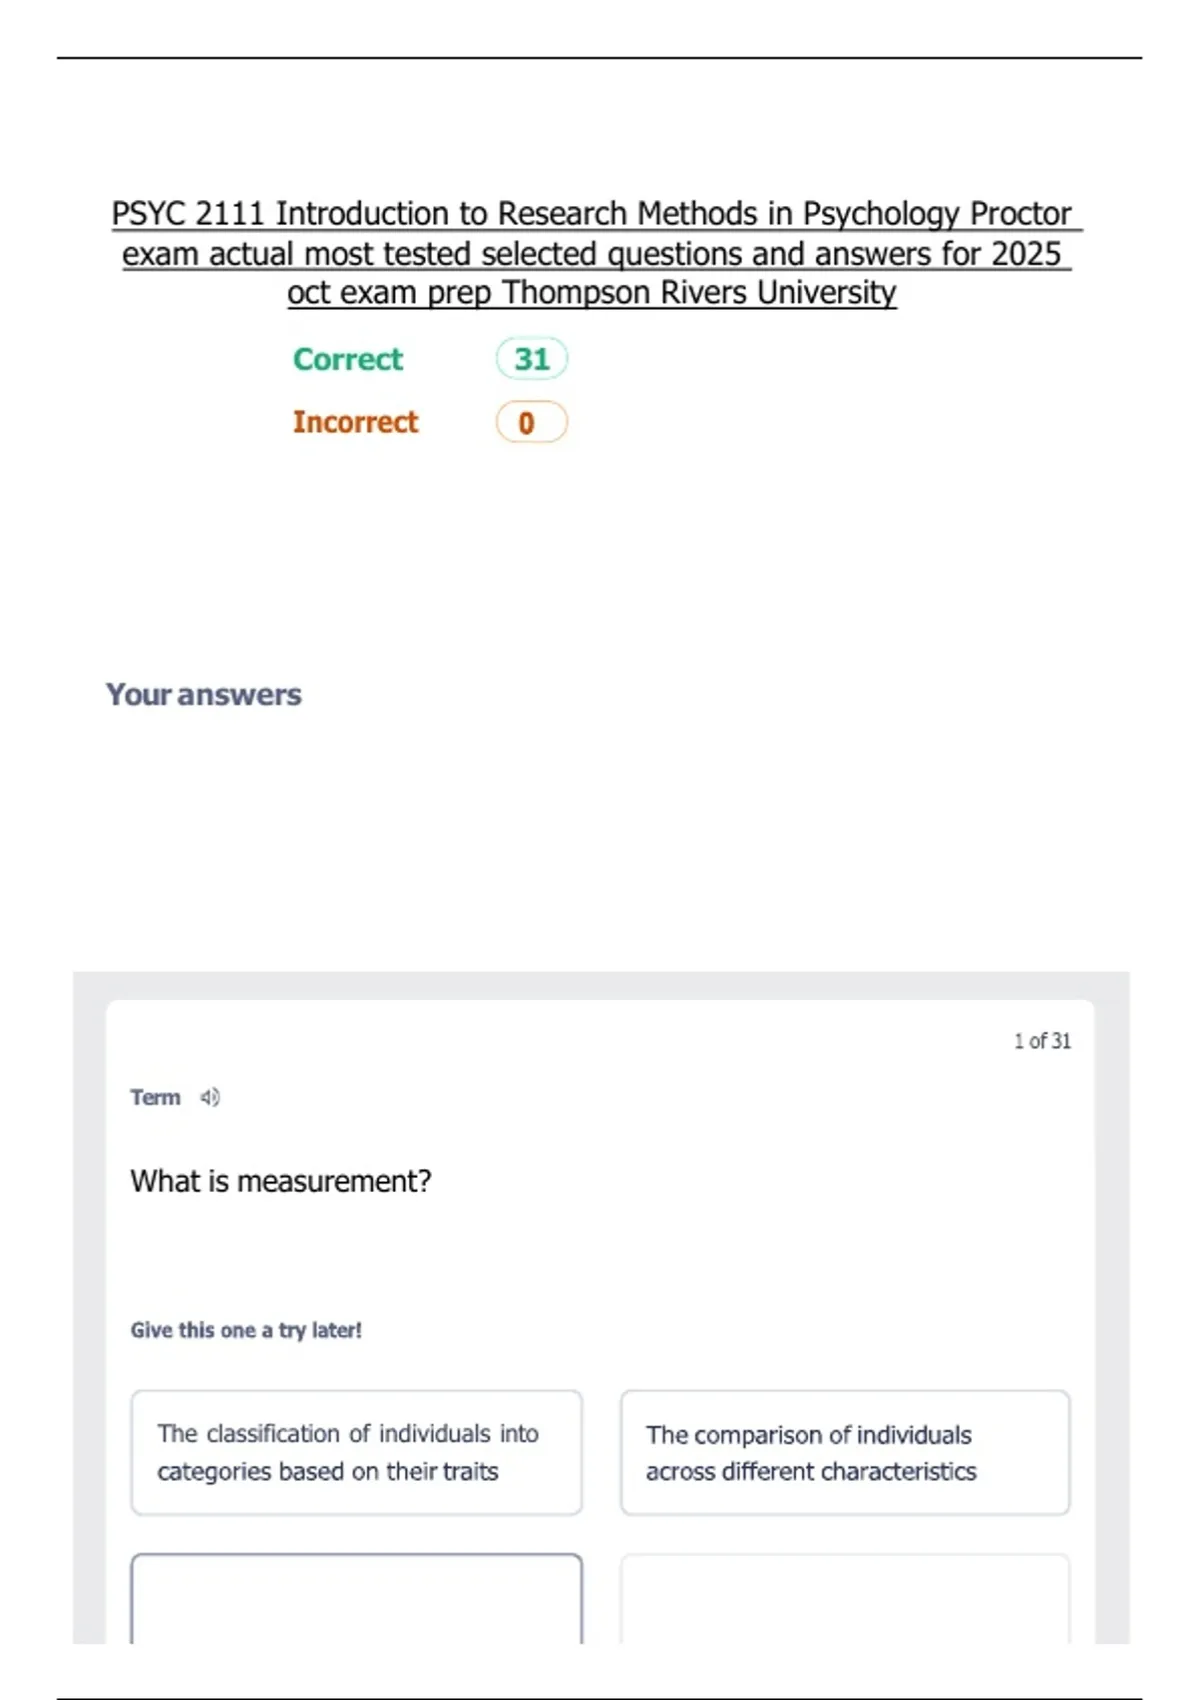
Task: Select the green Correct label
Action: 347,359
